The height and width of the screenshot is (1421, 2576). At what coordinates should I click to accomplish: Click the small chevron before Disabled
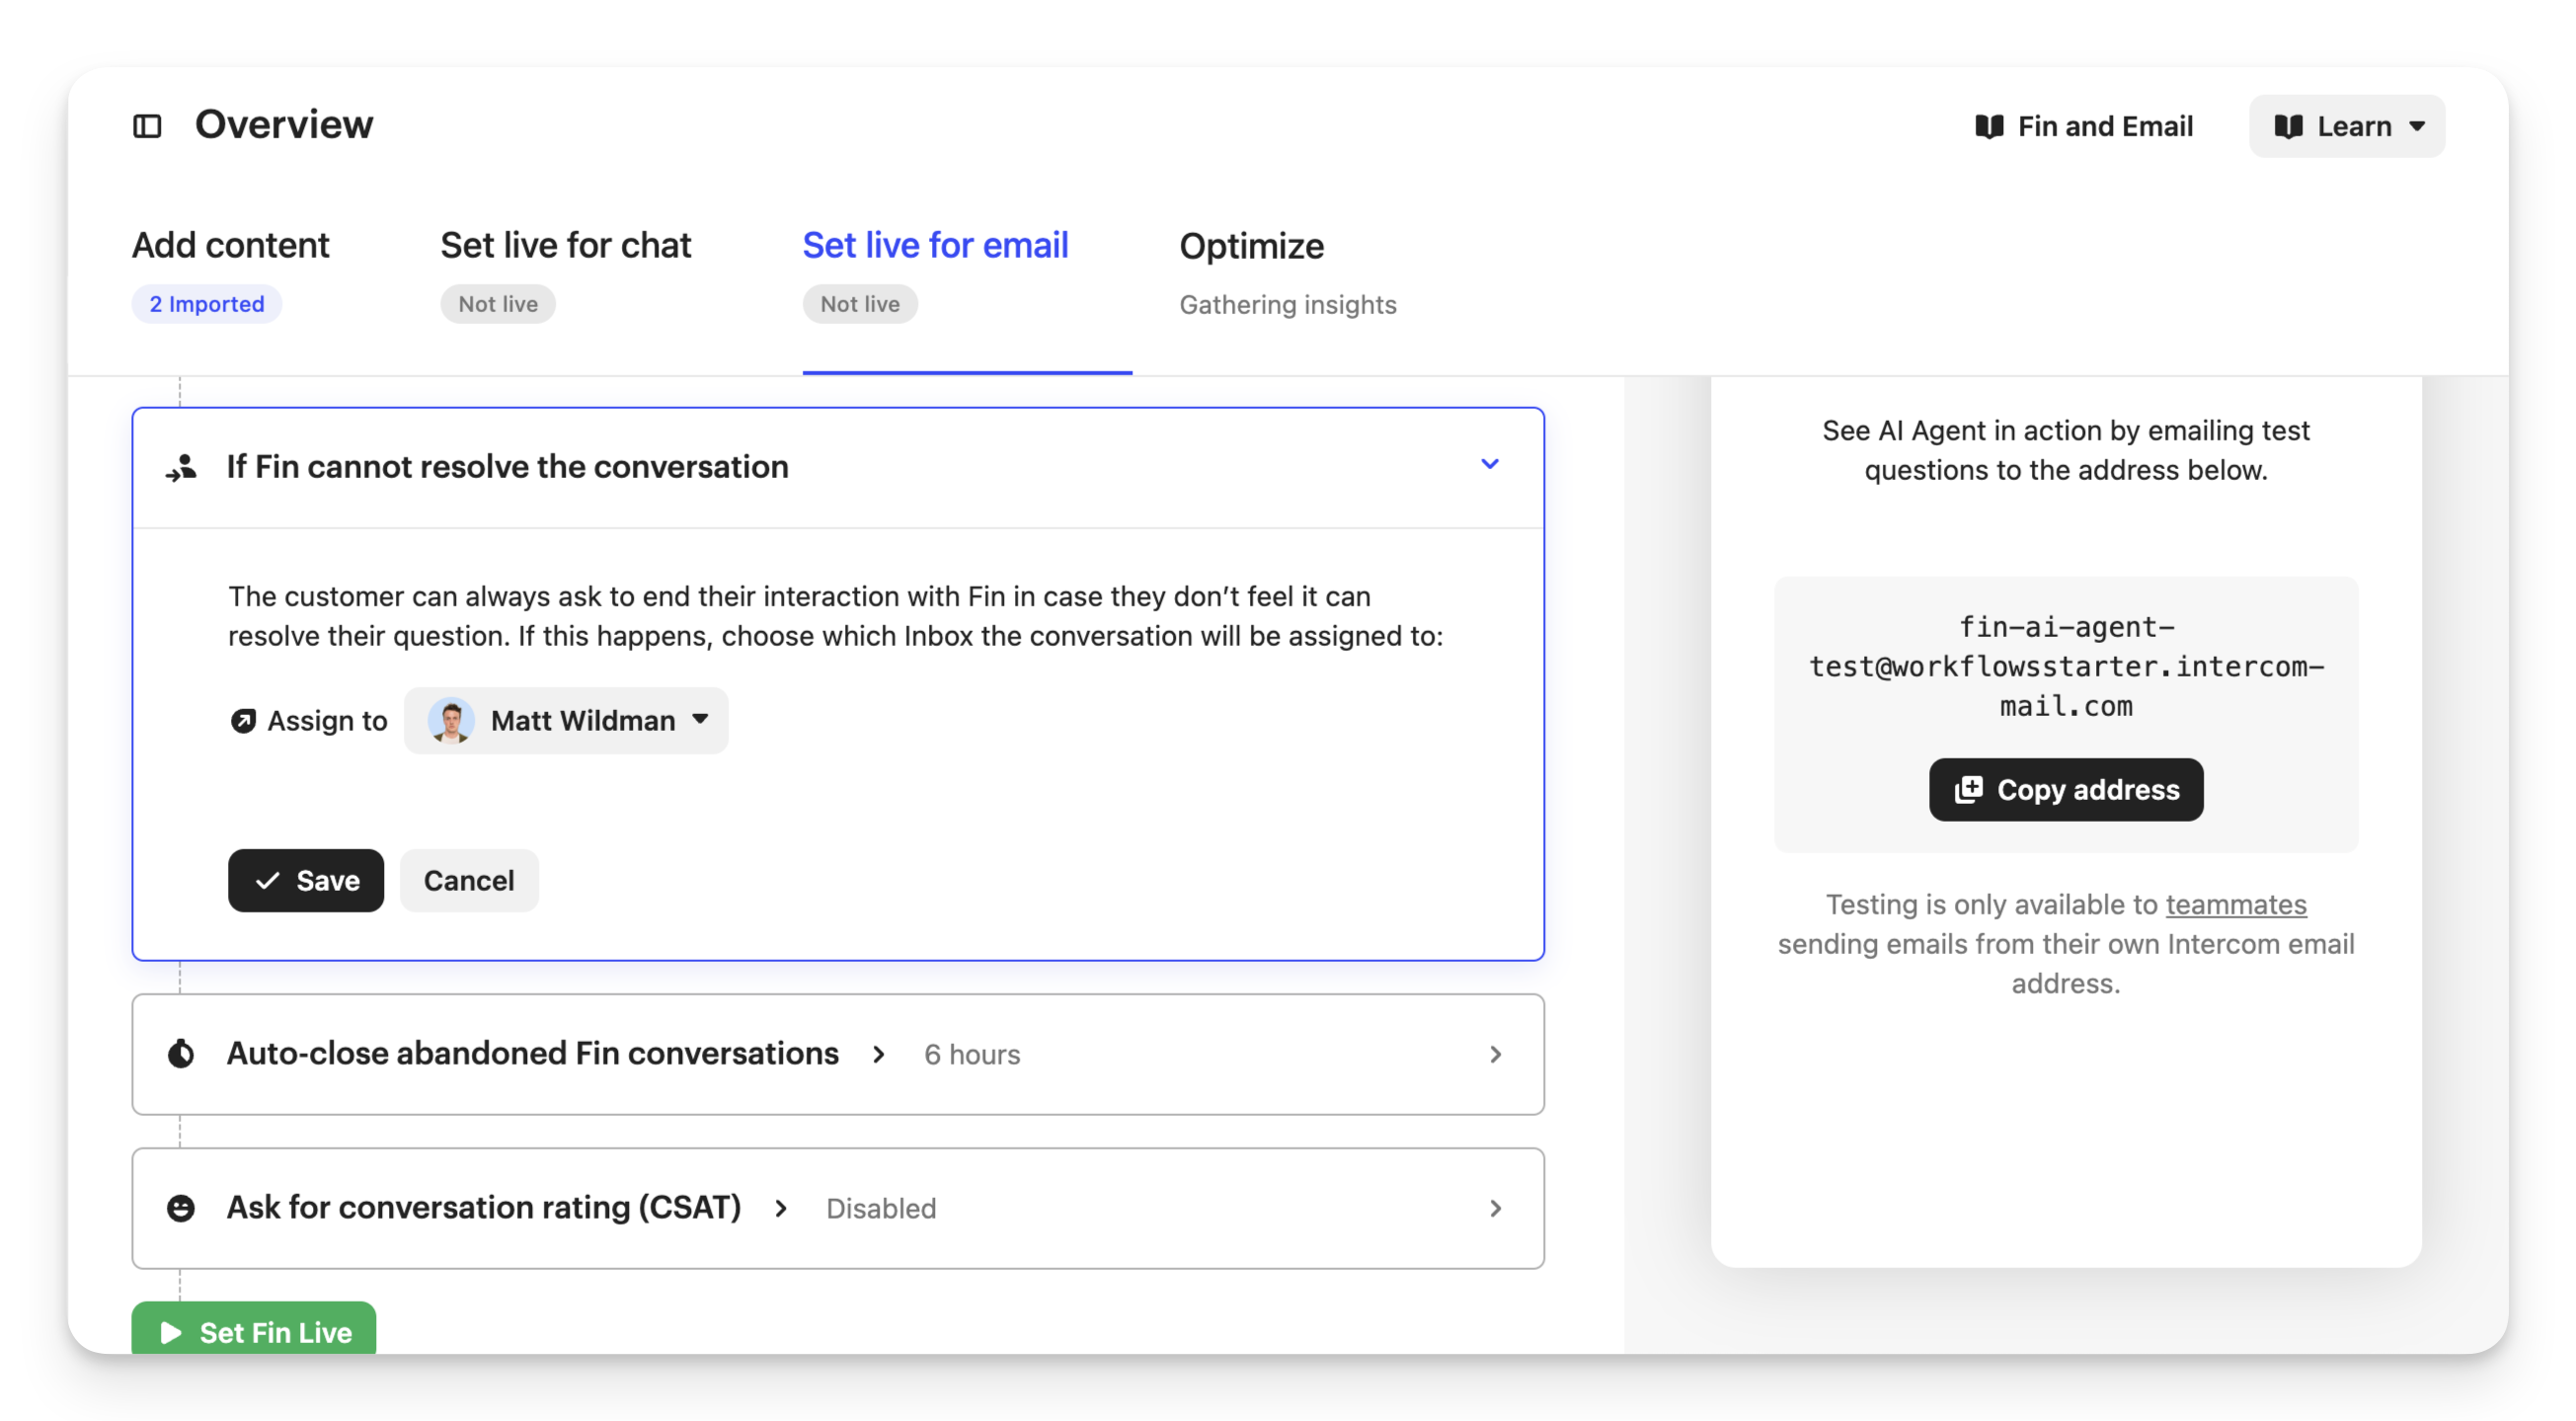click(781, 1209)
